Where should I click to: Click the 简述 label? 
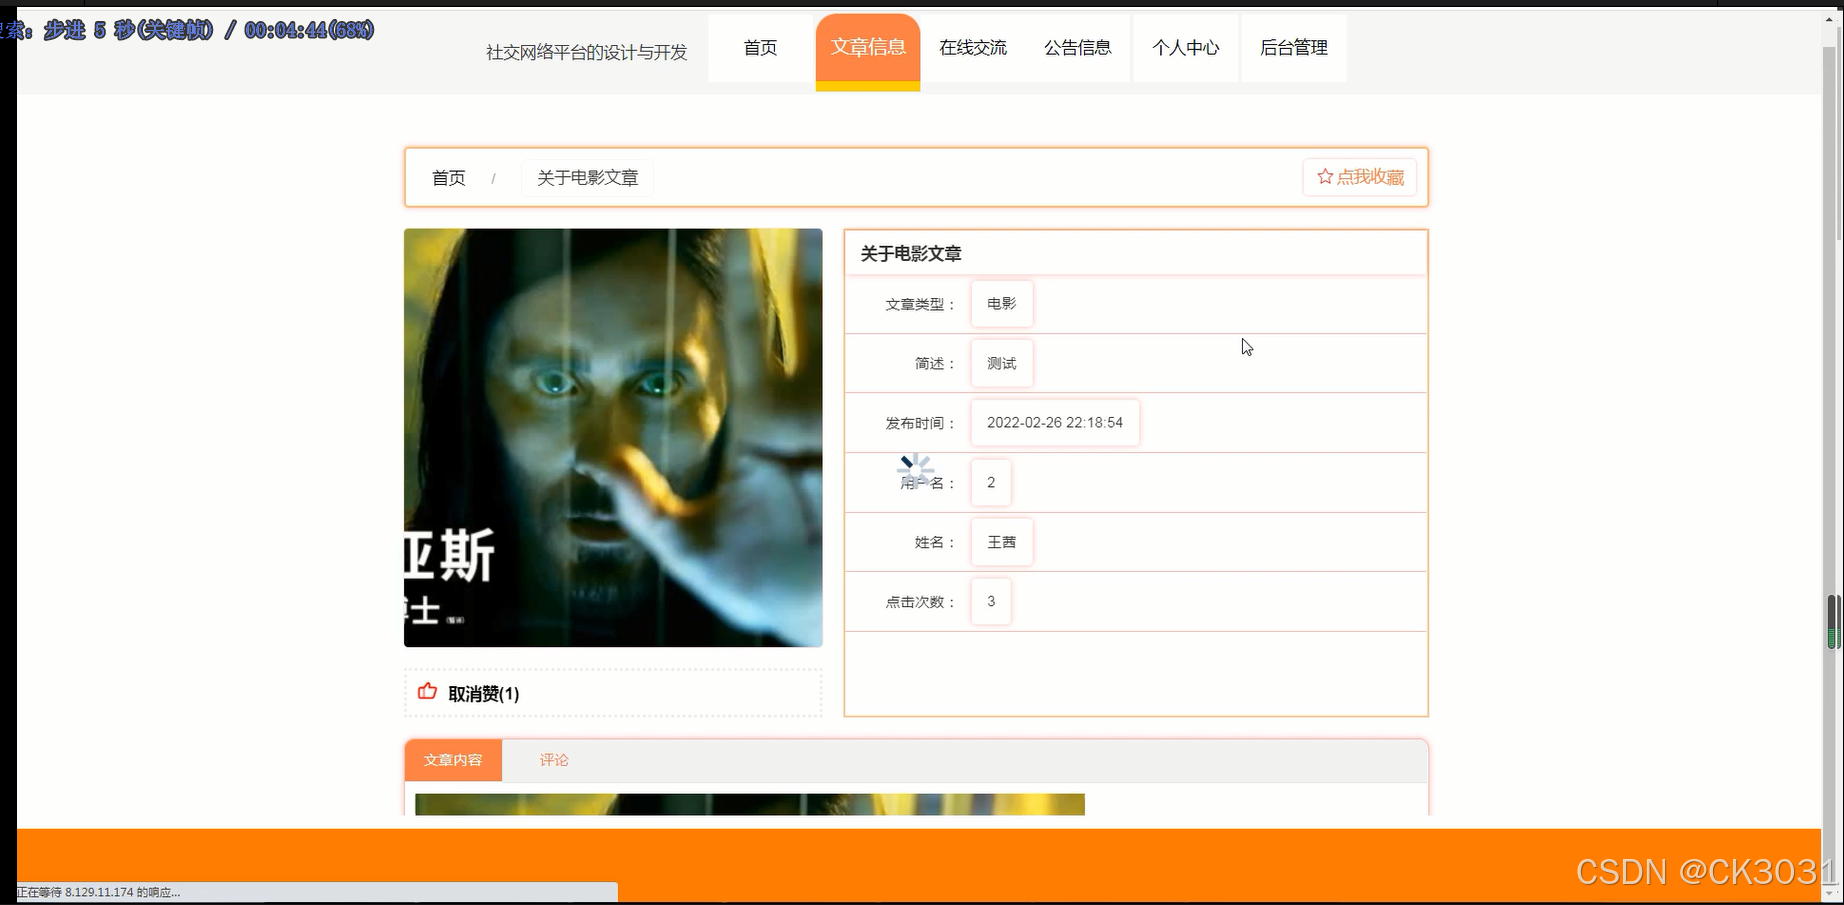pyautogui.click(x=935, y=364)
